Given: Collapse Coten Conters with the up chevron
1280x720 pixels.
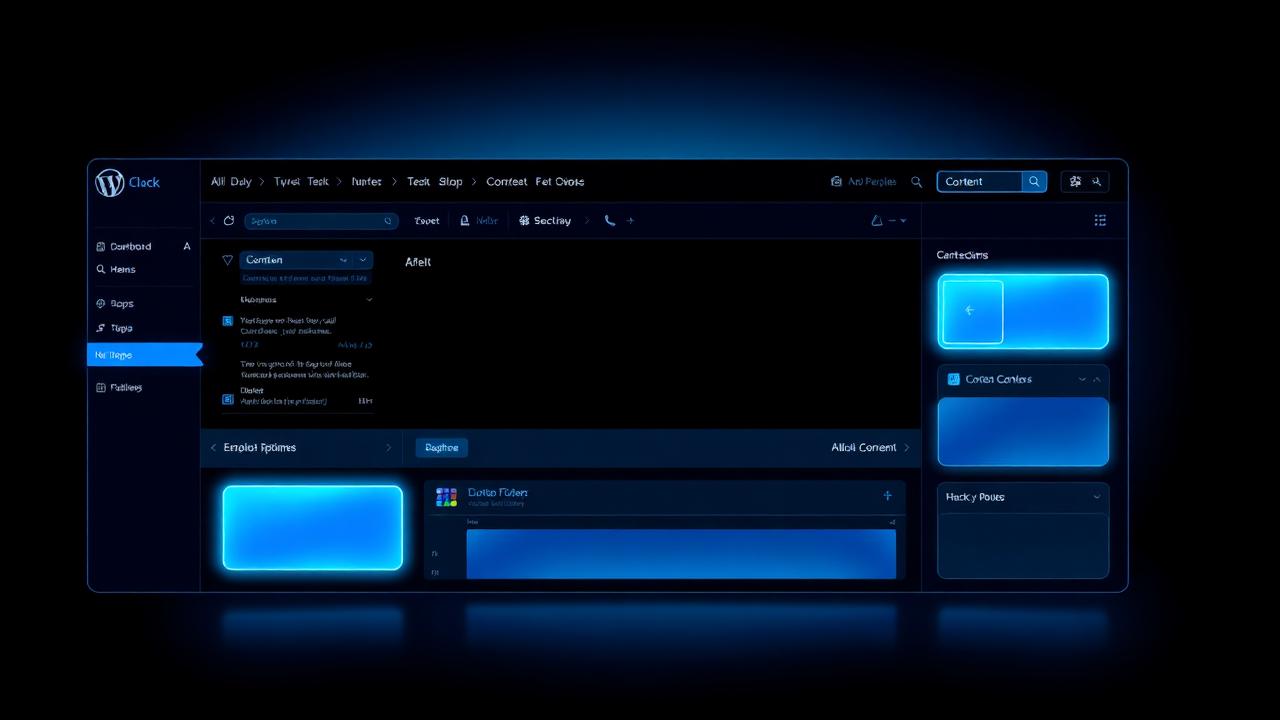Looking at the screenshot, I should coord(1097,379).
